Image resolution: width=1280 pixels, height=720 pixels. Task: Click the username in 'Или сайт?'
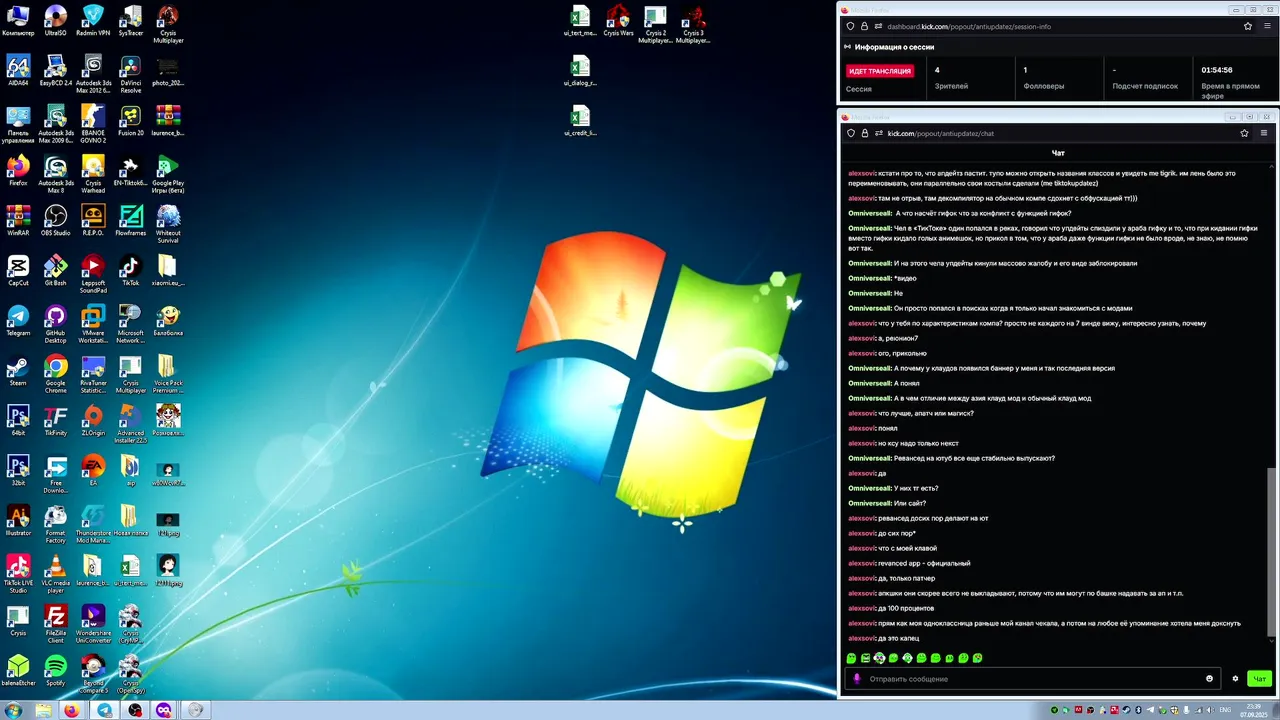pos(869,503)
